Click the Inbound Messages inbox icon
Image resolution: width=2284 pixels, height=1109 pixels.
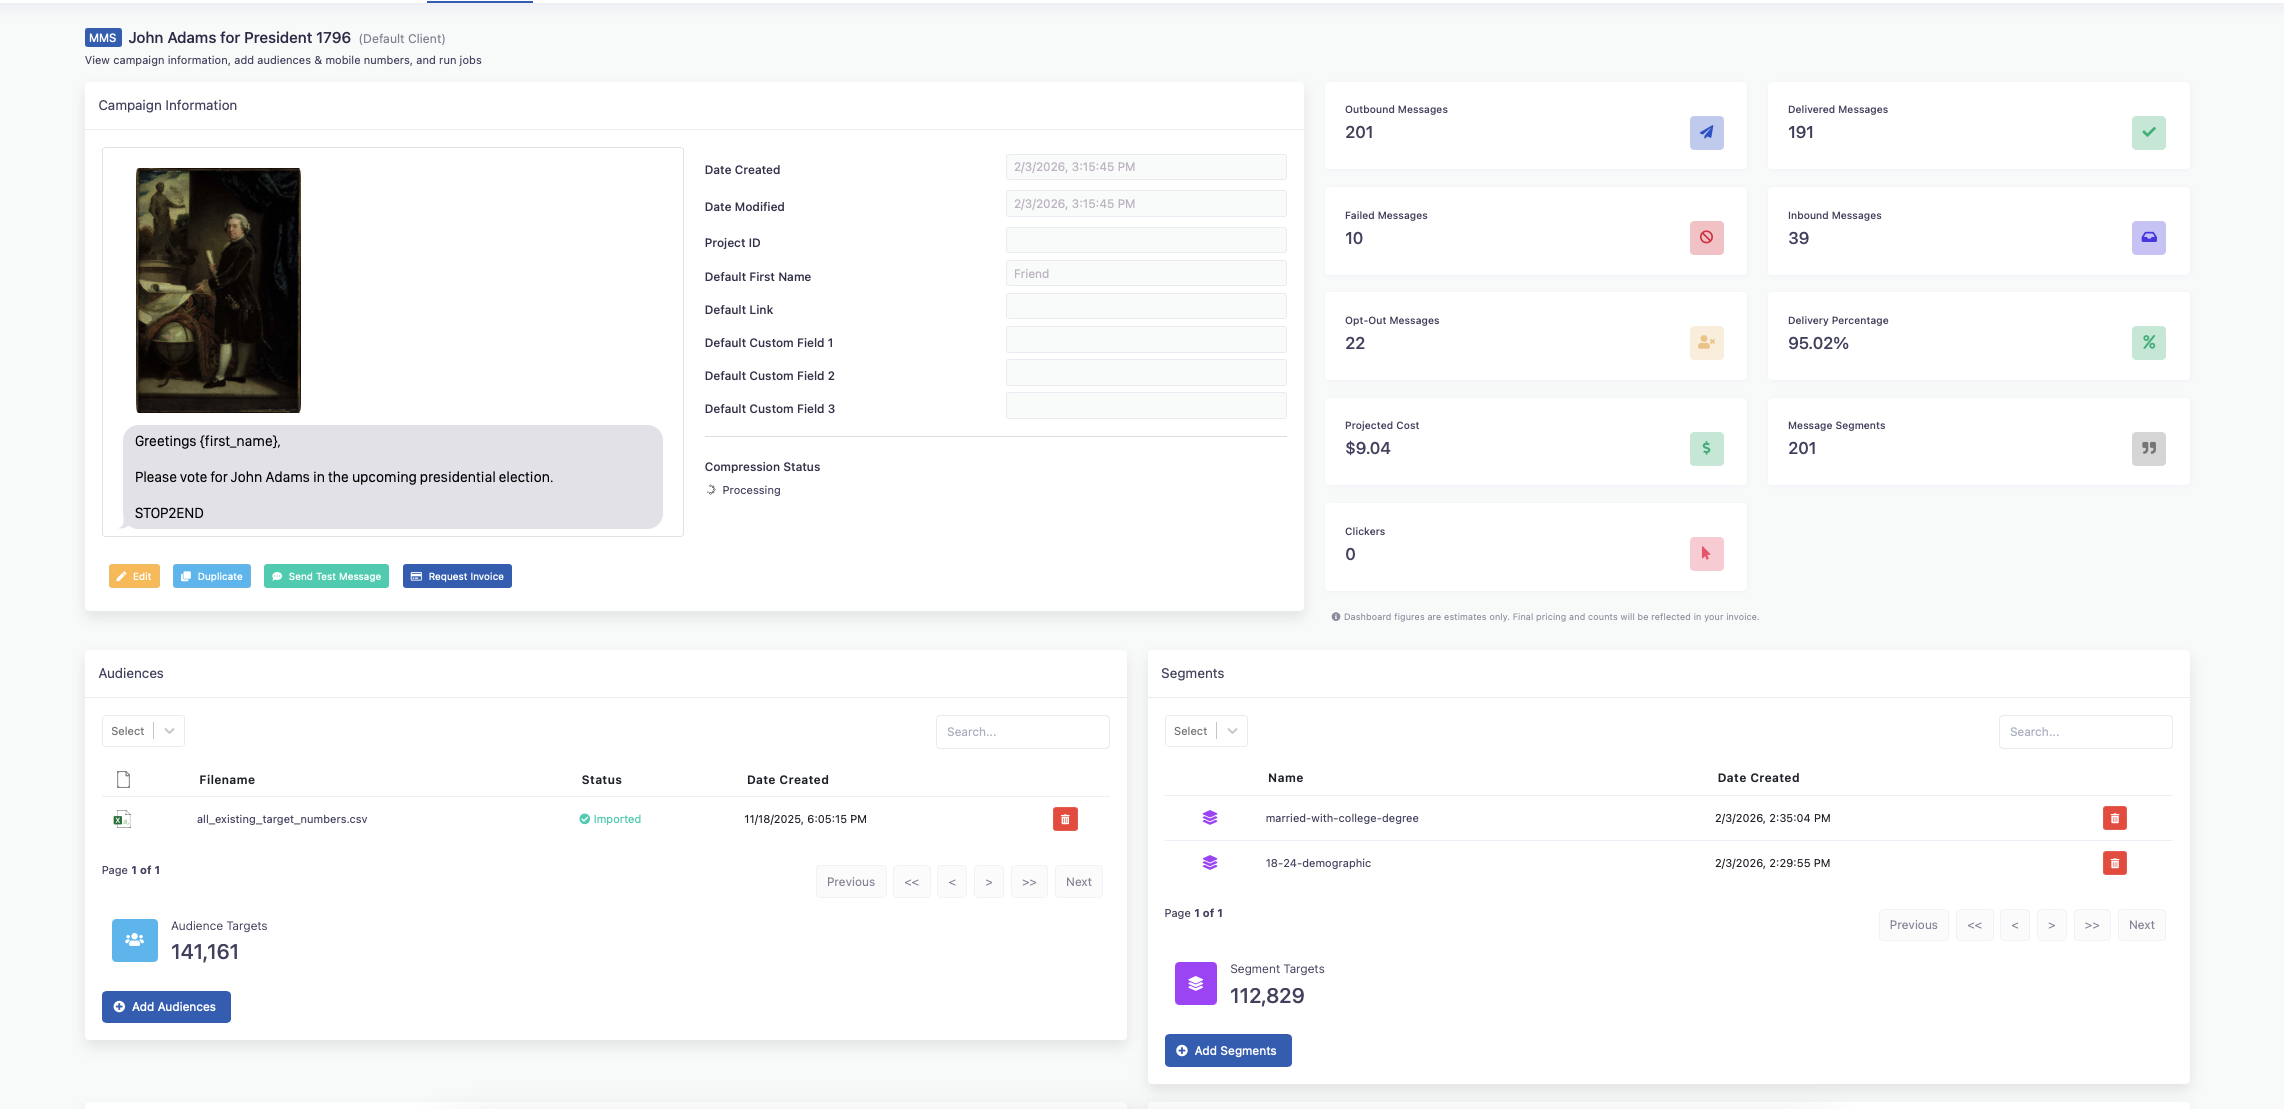(x=2148, y=238)
